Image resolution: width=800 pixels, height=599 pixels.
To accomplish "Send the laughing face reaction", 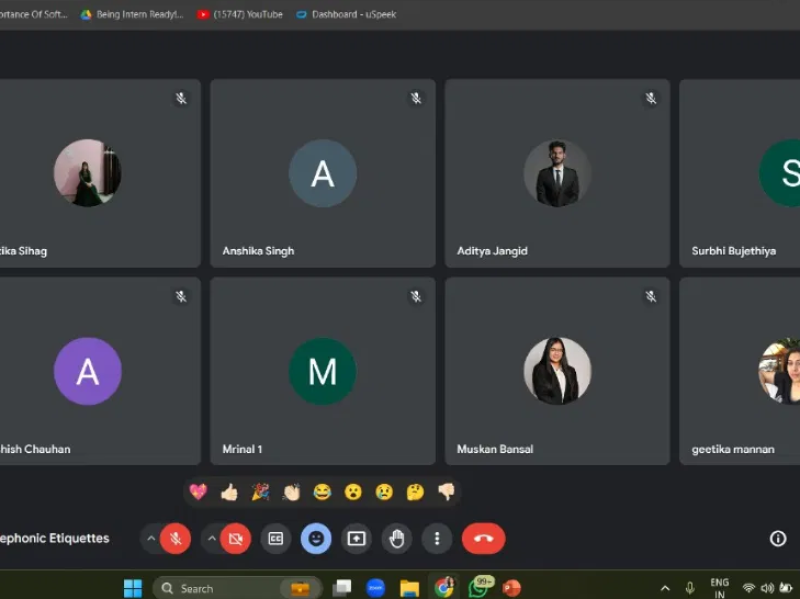I will click(322, 492).
